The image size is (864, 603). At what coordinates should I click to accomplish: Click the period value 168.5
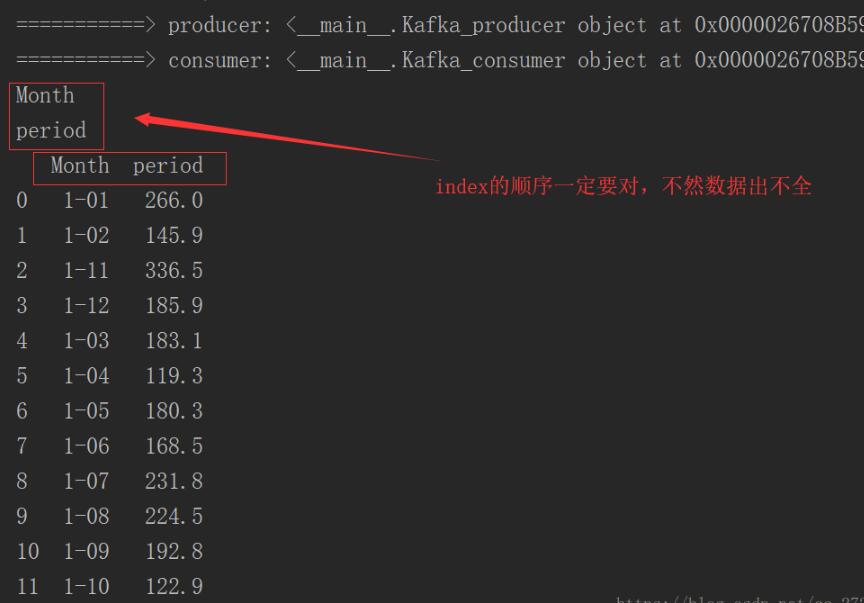tap(173, 446)
